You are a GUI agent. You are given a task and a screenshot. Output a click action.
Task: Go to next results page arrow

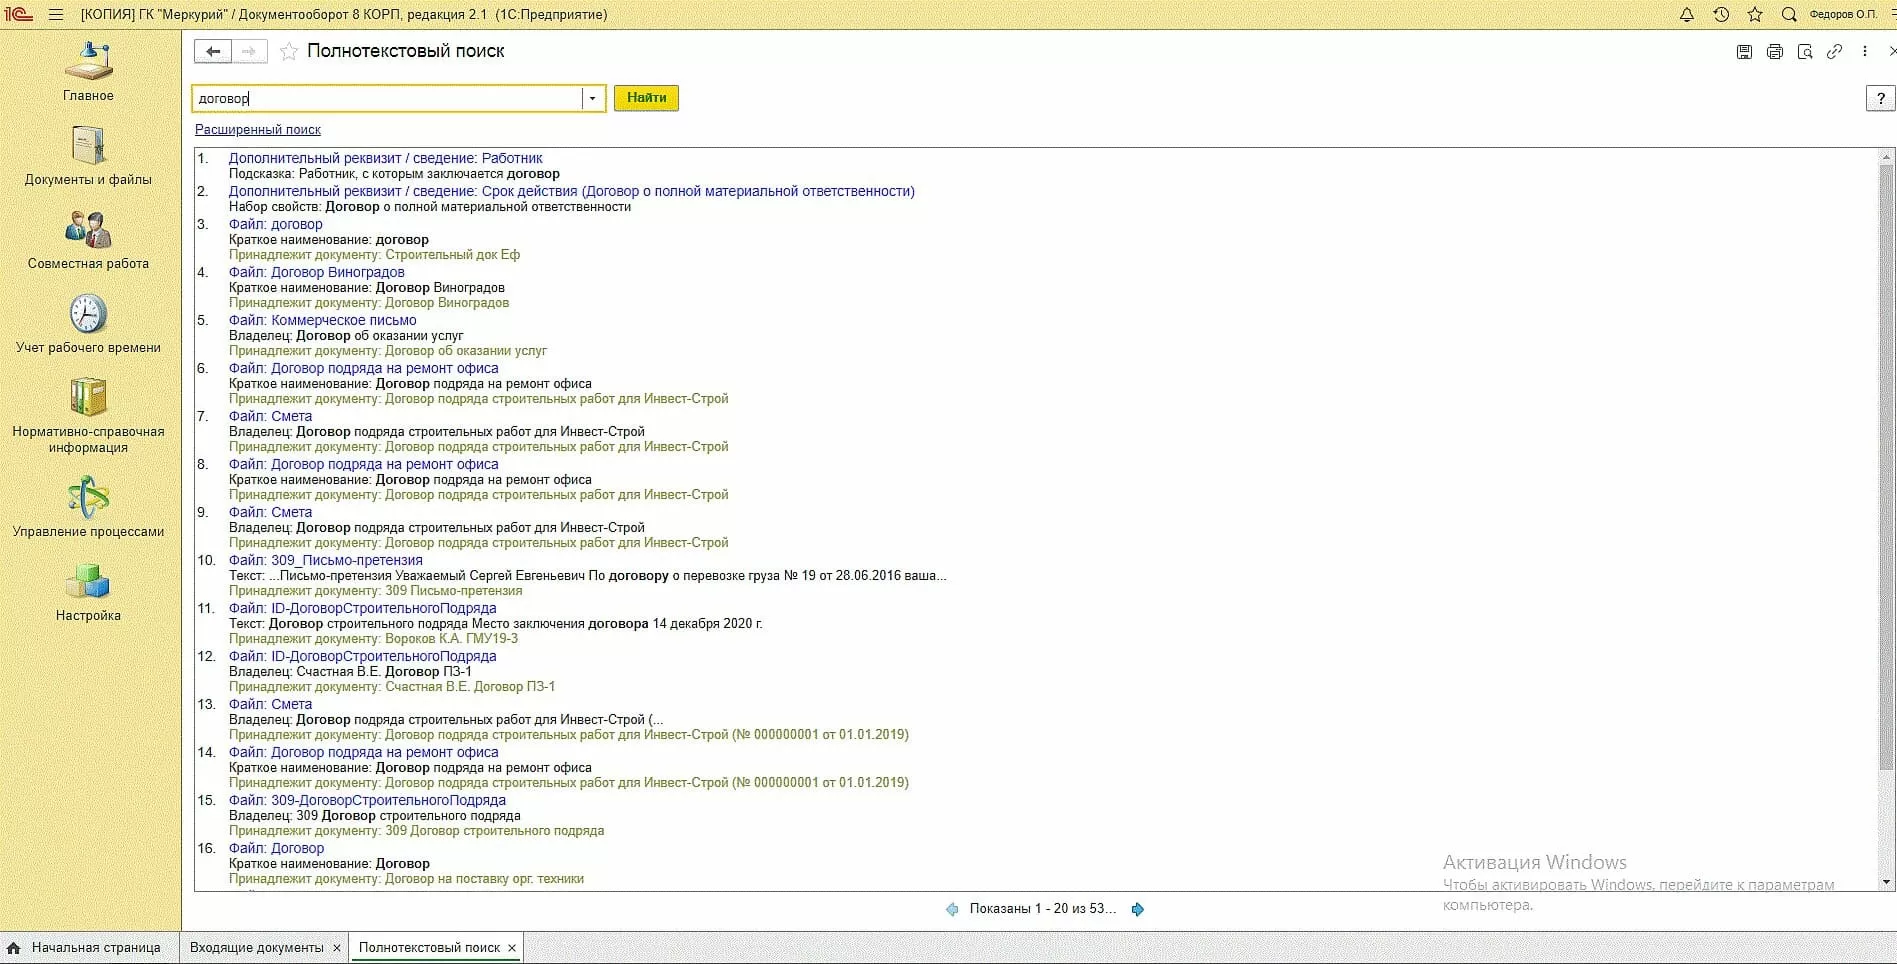tap(1137, 909)
